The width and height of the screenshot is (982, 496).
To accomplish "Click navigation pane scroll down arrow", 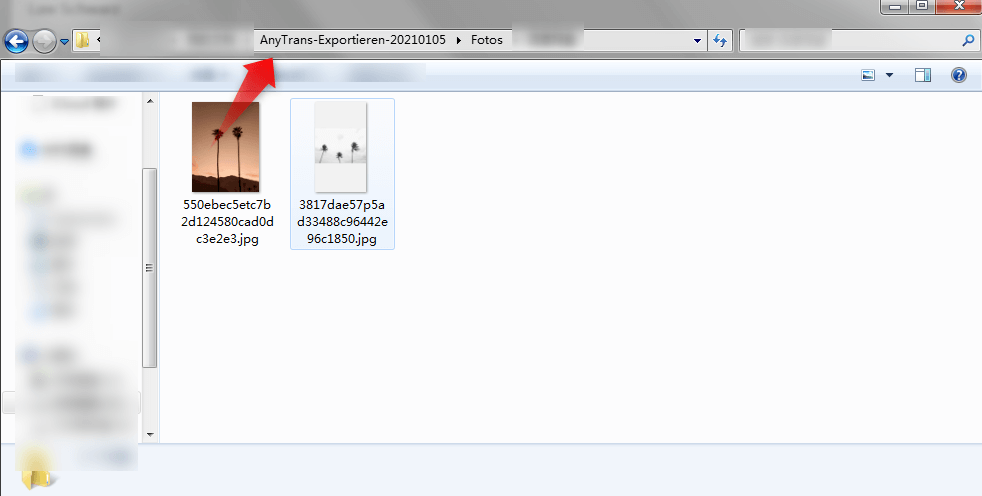I will tap(150, 434).
